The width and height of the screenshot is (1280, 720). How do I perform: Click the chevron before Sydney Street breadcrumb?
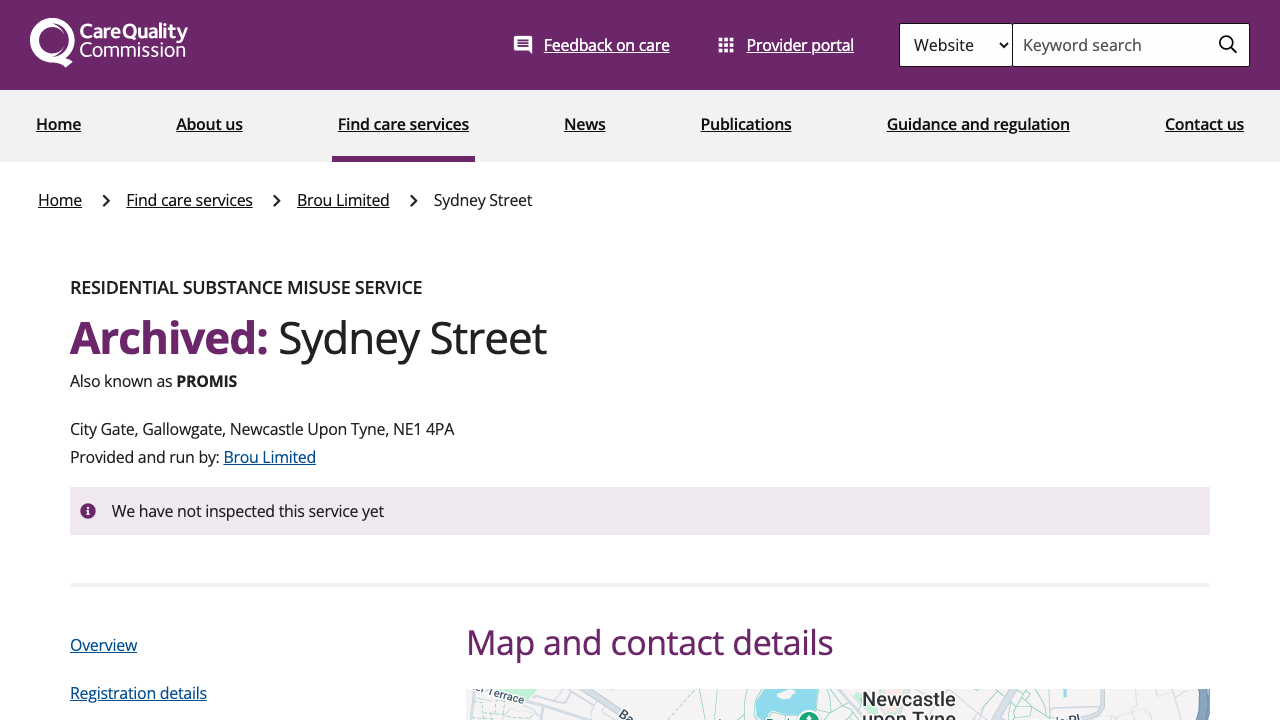tap(412, 201)
